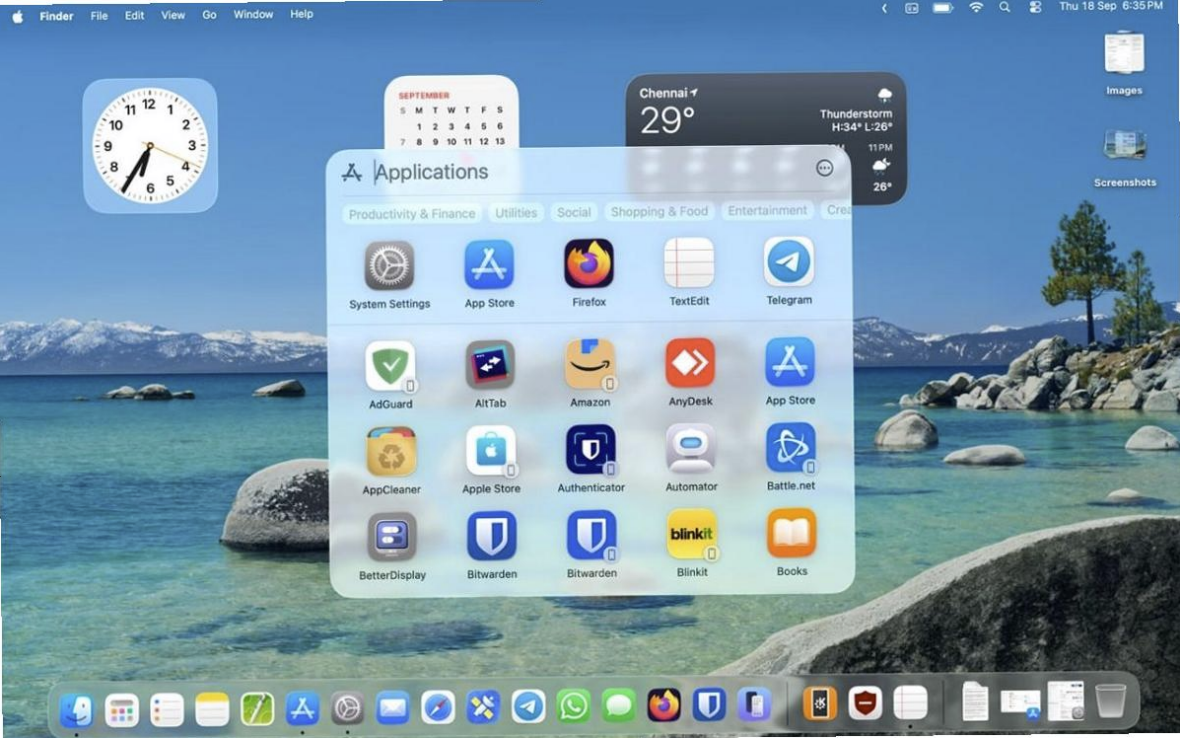Open the Amazon app

tap(590, 364)
